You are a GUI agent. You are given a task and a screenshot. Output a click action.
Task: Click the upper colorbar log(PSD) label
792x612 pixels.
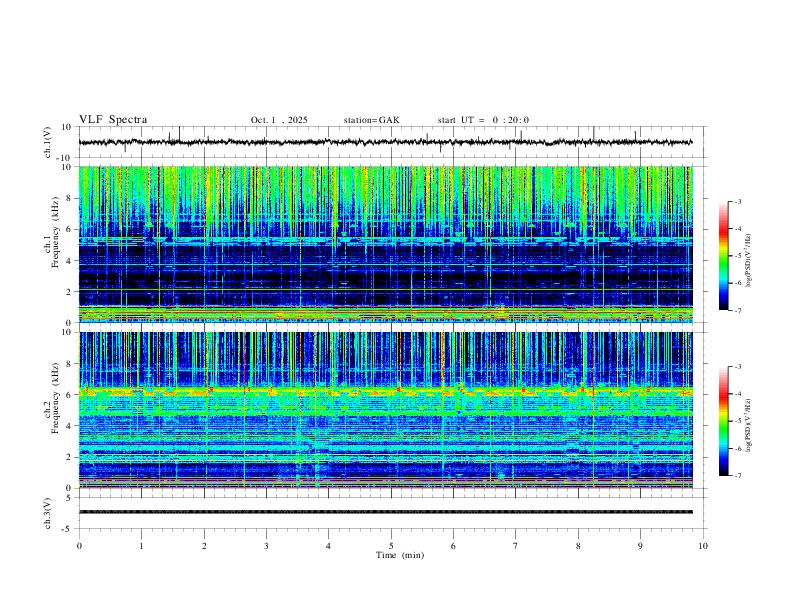(749, 260)
